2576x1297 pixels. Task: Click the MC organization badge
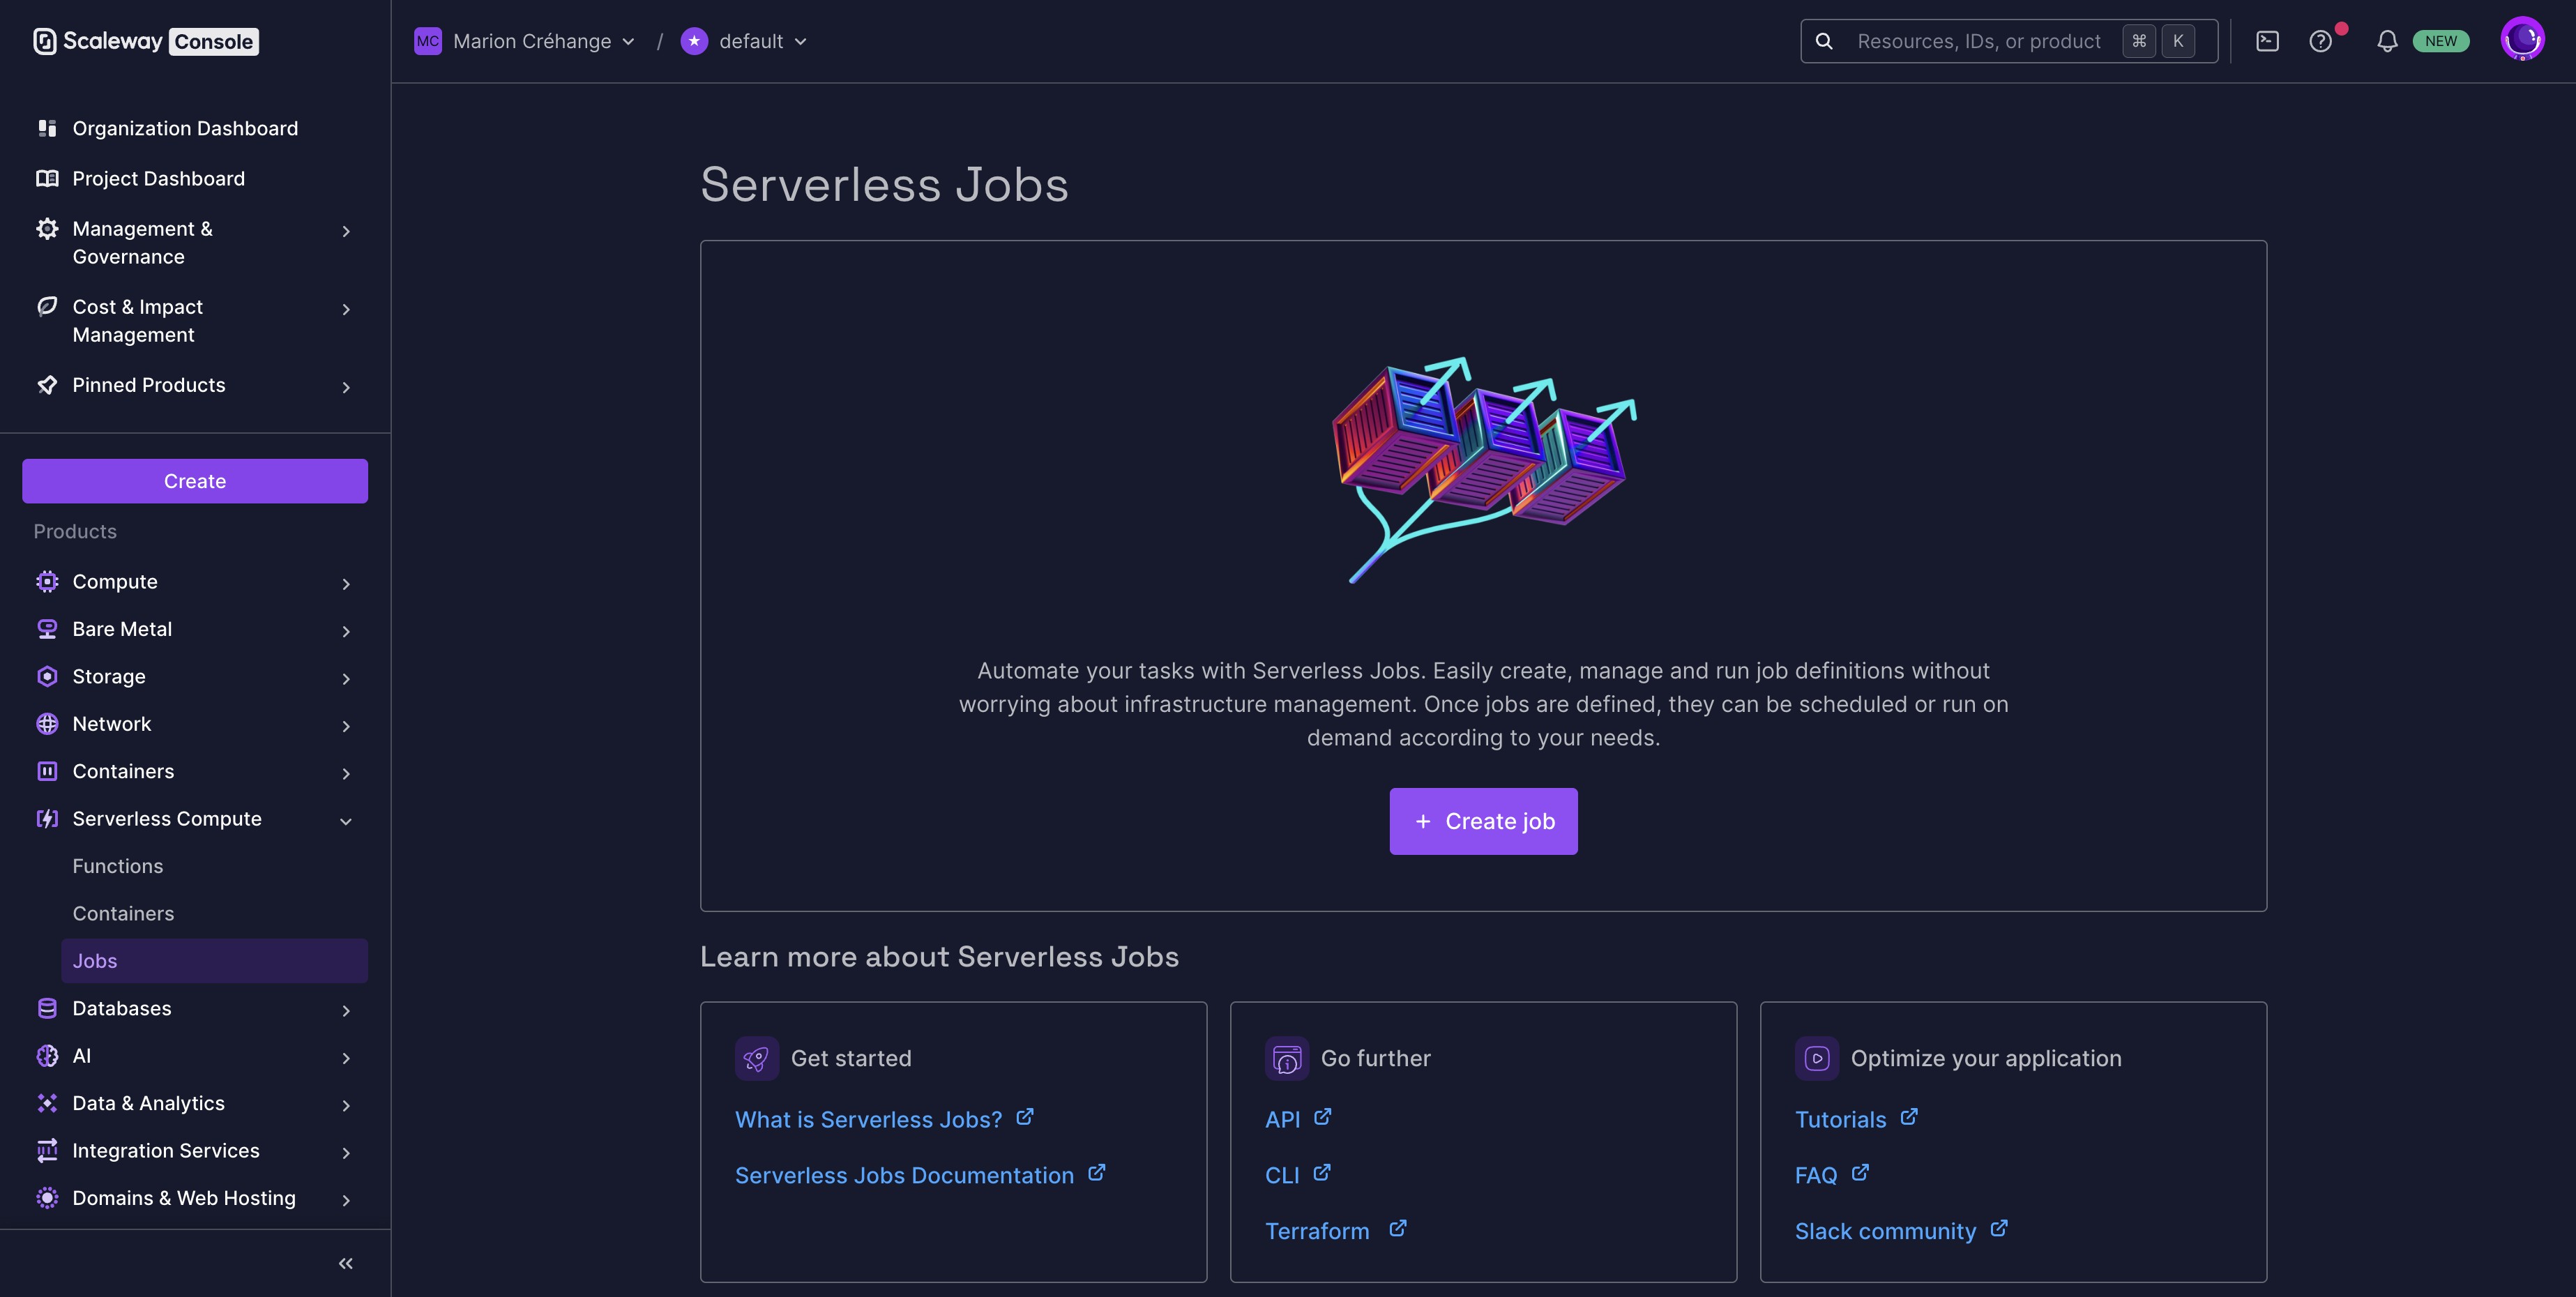click(x=427, y=41)
